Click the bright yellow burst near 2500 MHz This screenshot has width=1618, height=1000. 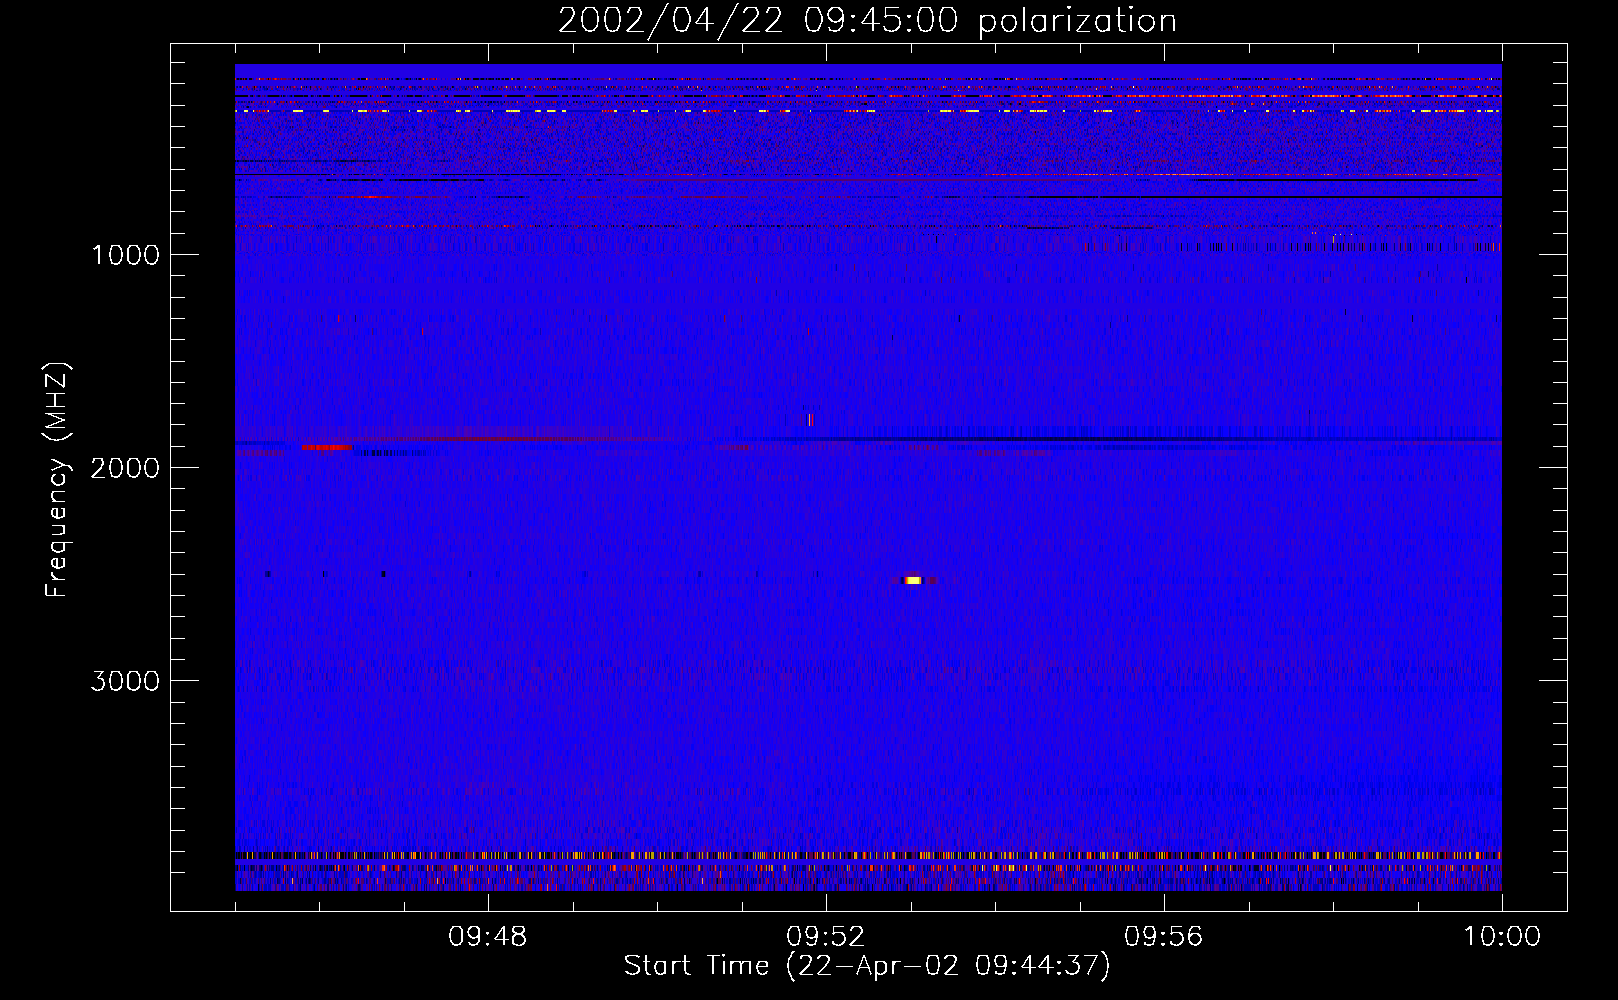[913, 580]
